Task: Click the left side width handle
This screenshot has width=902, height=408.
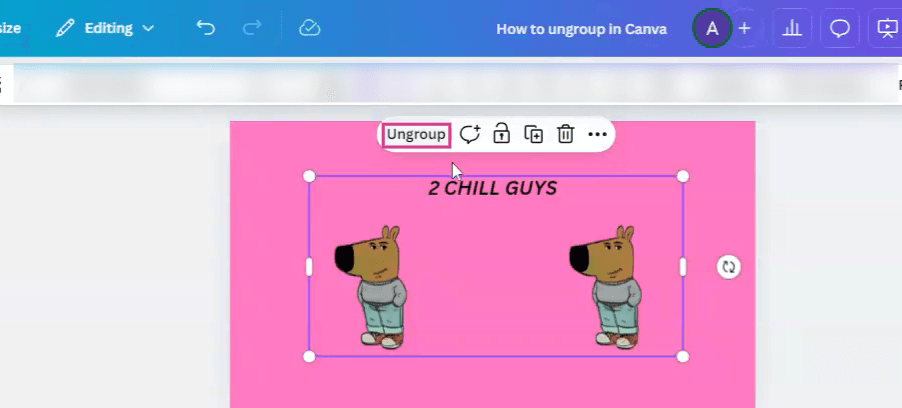Action: 309,267
